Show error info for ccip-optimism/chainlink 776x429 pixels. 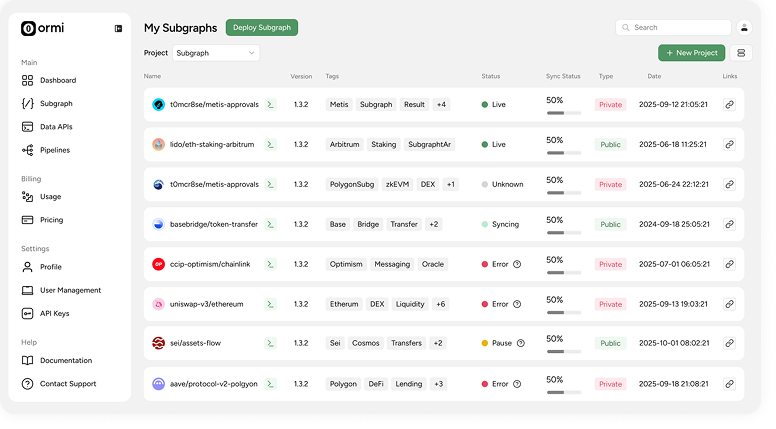point(517,264)
